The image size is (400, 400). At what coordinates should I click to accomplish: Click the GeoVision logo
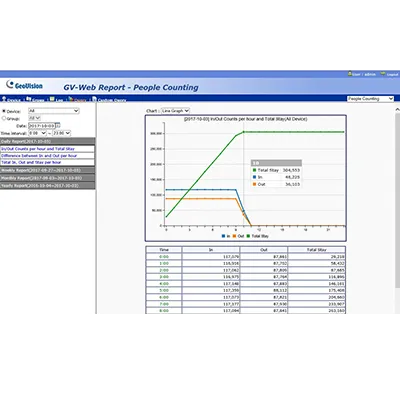tap(24, 85)
